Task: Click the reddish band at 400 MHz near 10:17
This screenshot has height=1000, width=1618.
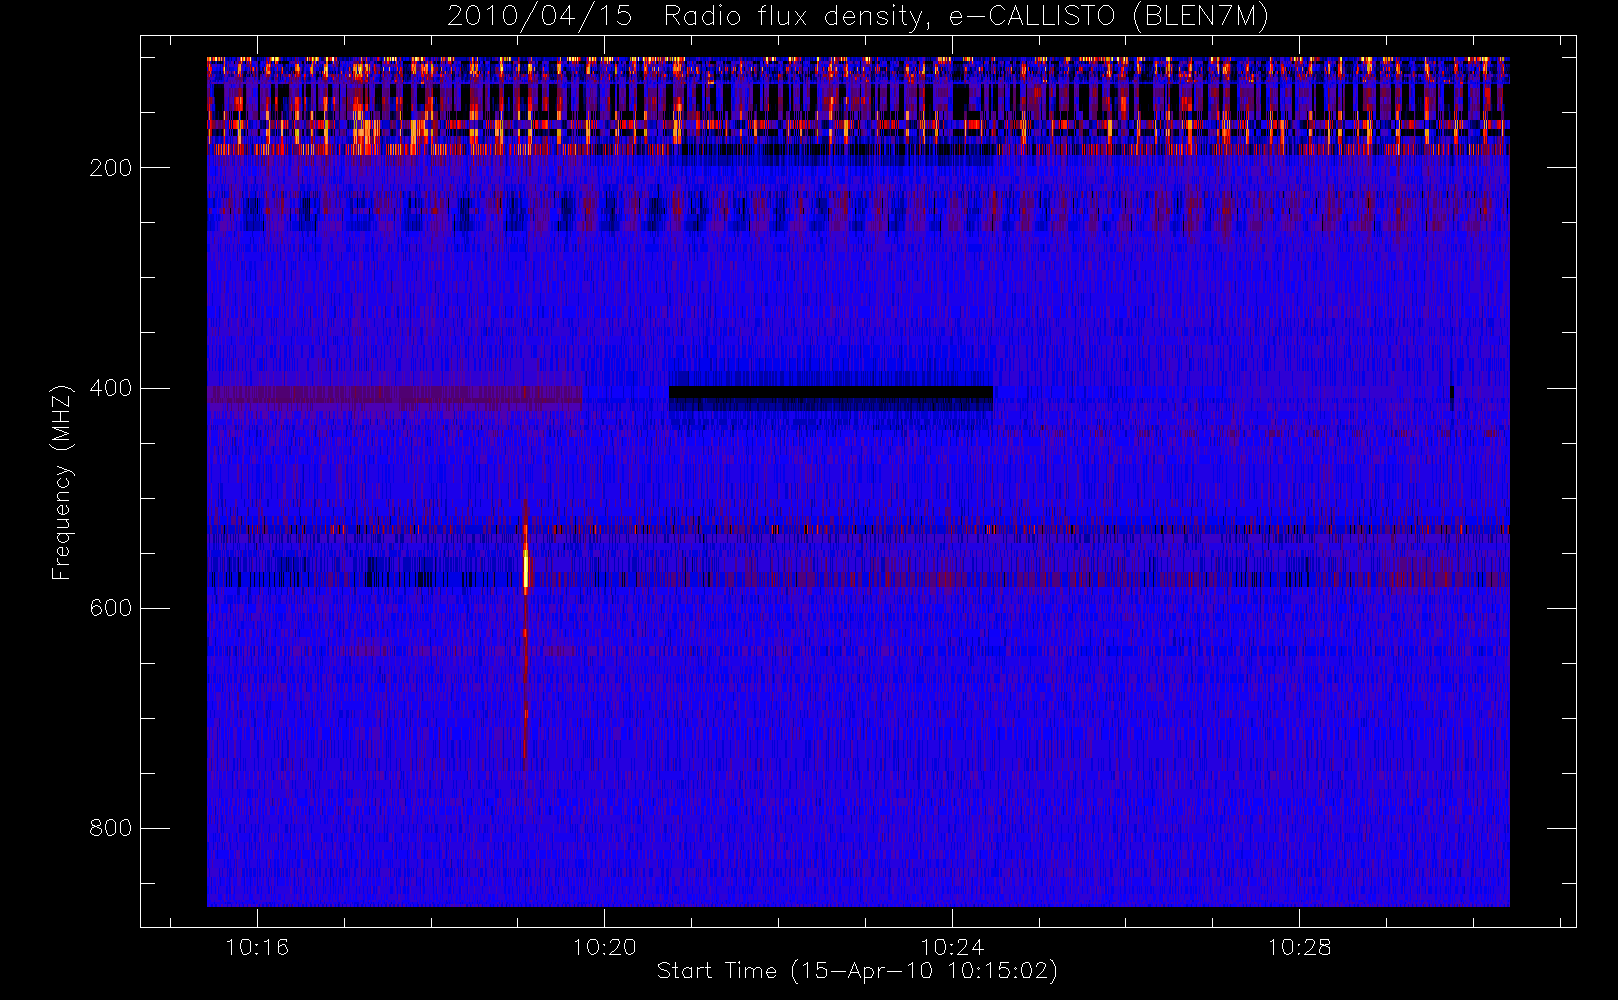Action: [x=395, y=396]
